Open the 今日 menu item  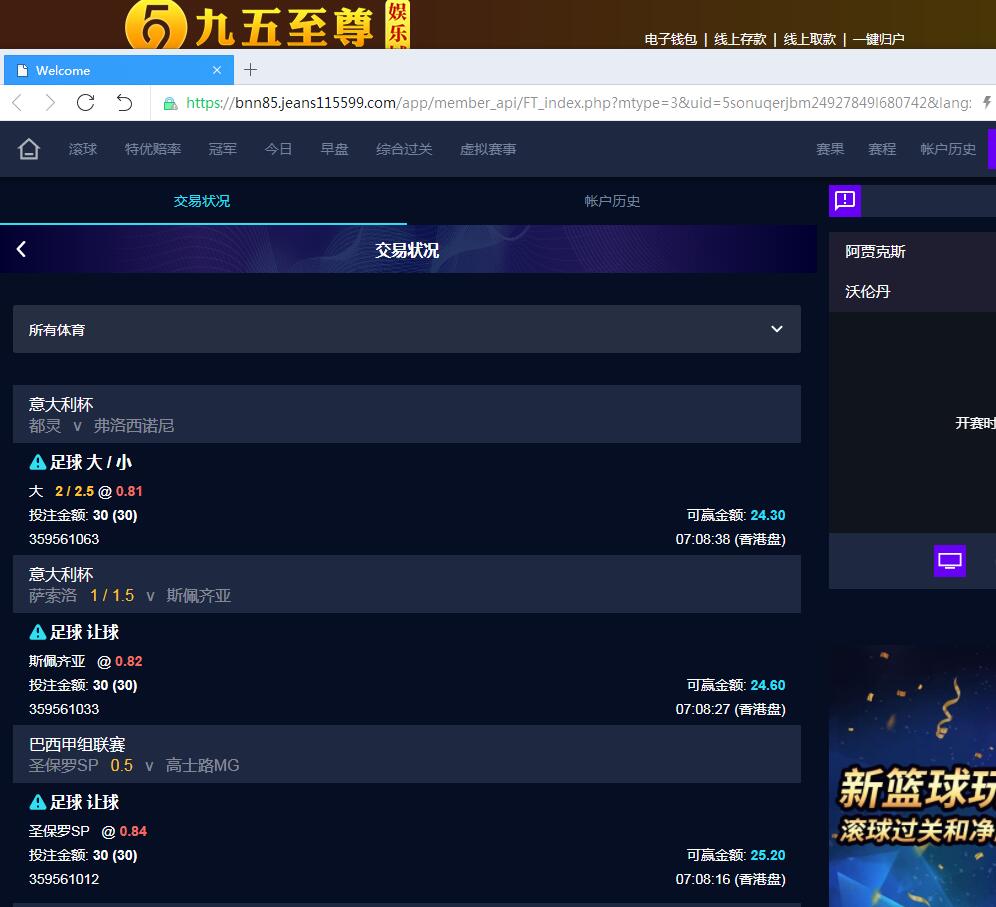278,149
